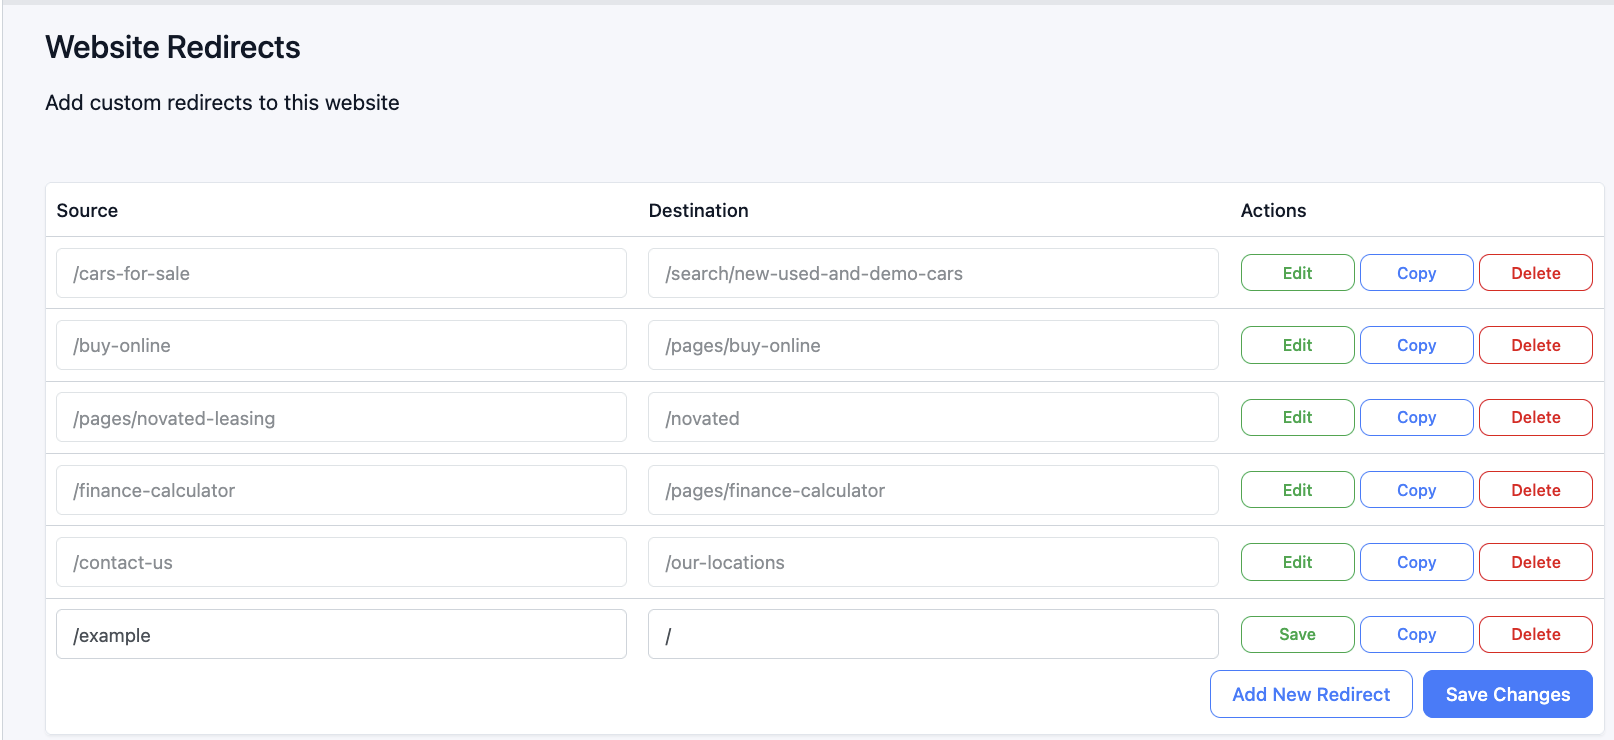Click Edit for the /cars-for-sale redirect
The image size is (1614, 740).
(x=1297, y=273)
